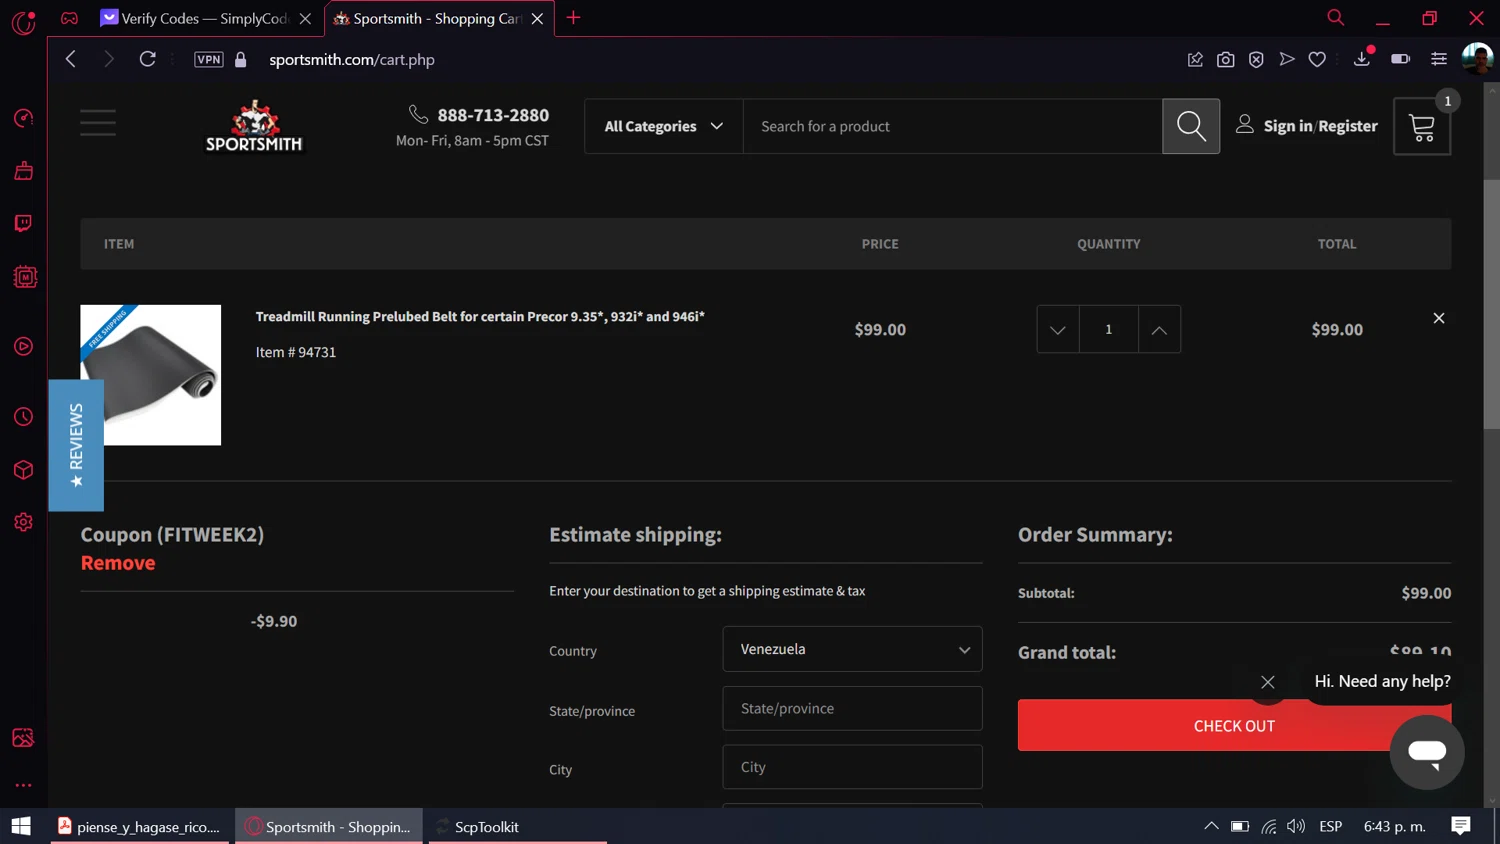Screen dimensions: 1500x844
Task: Open a new browser tab
Action: (x=573, y=17)
